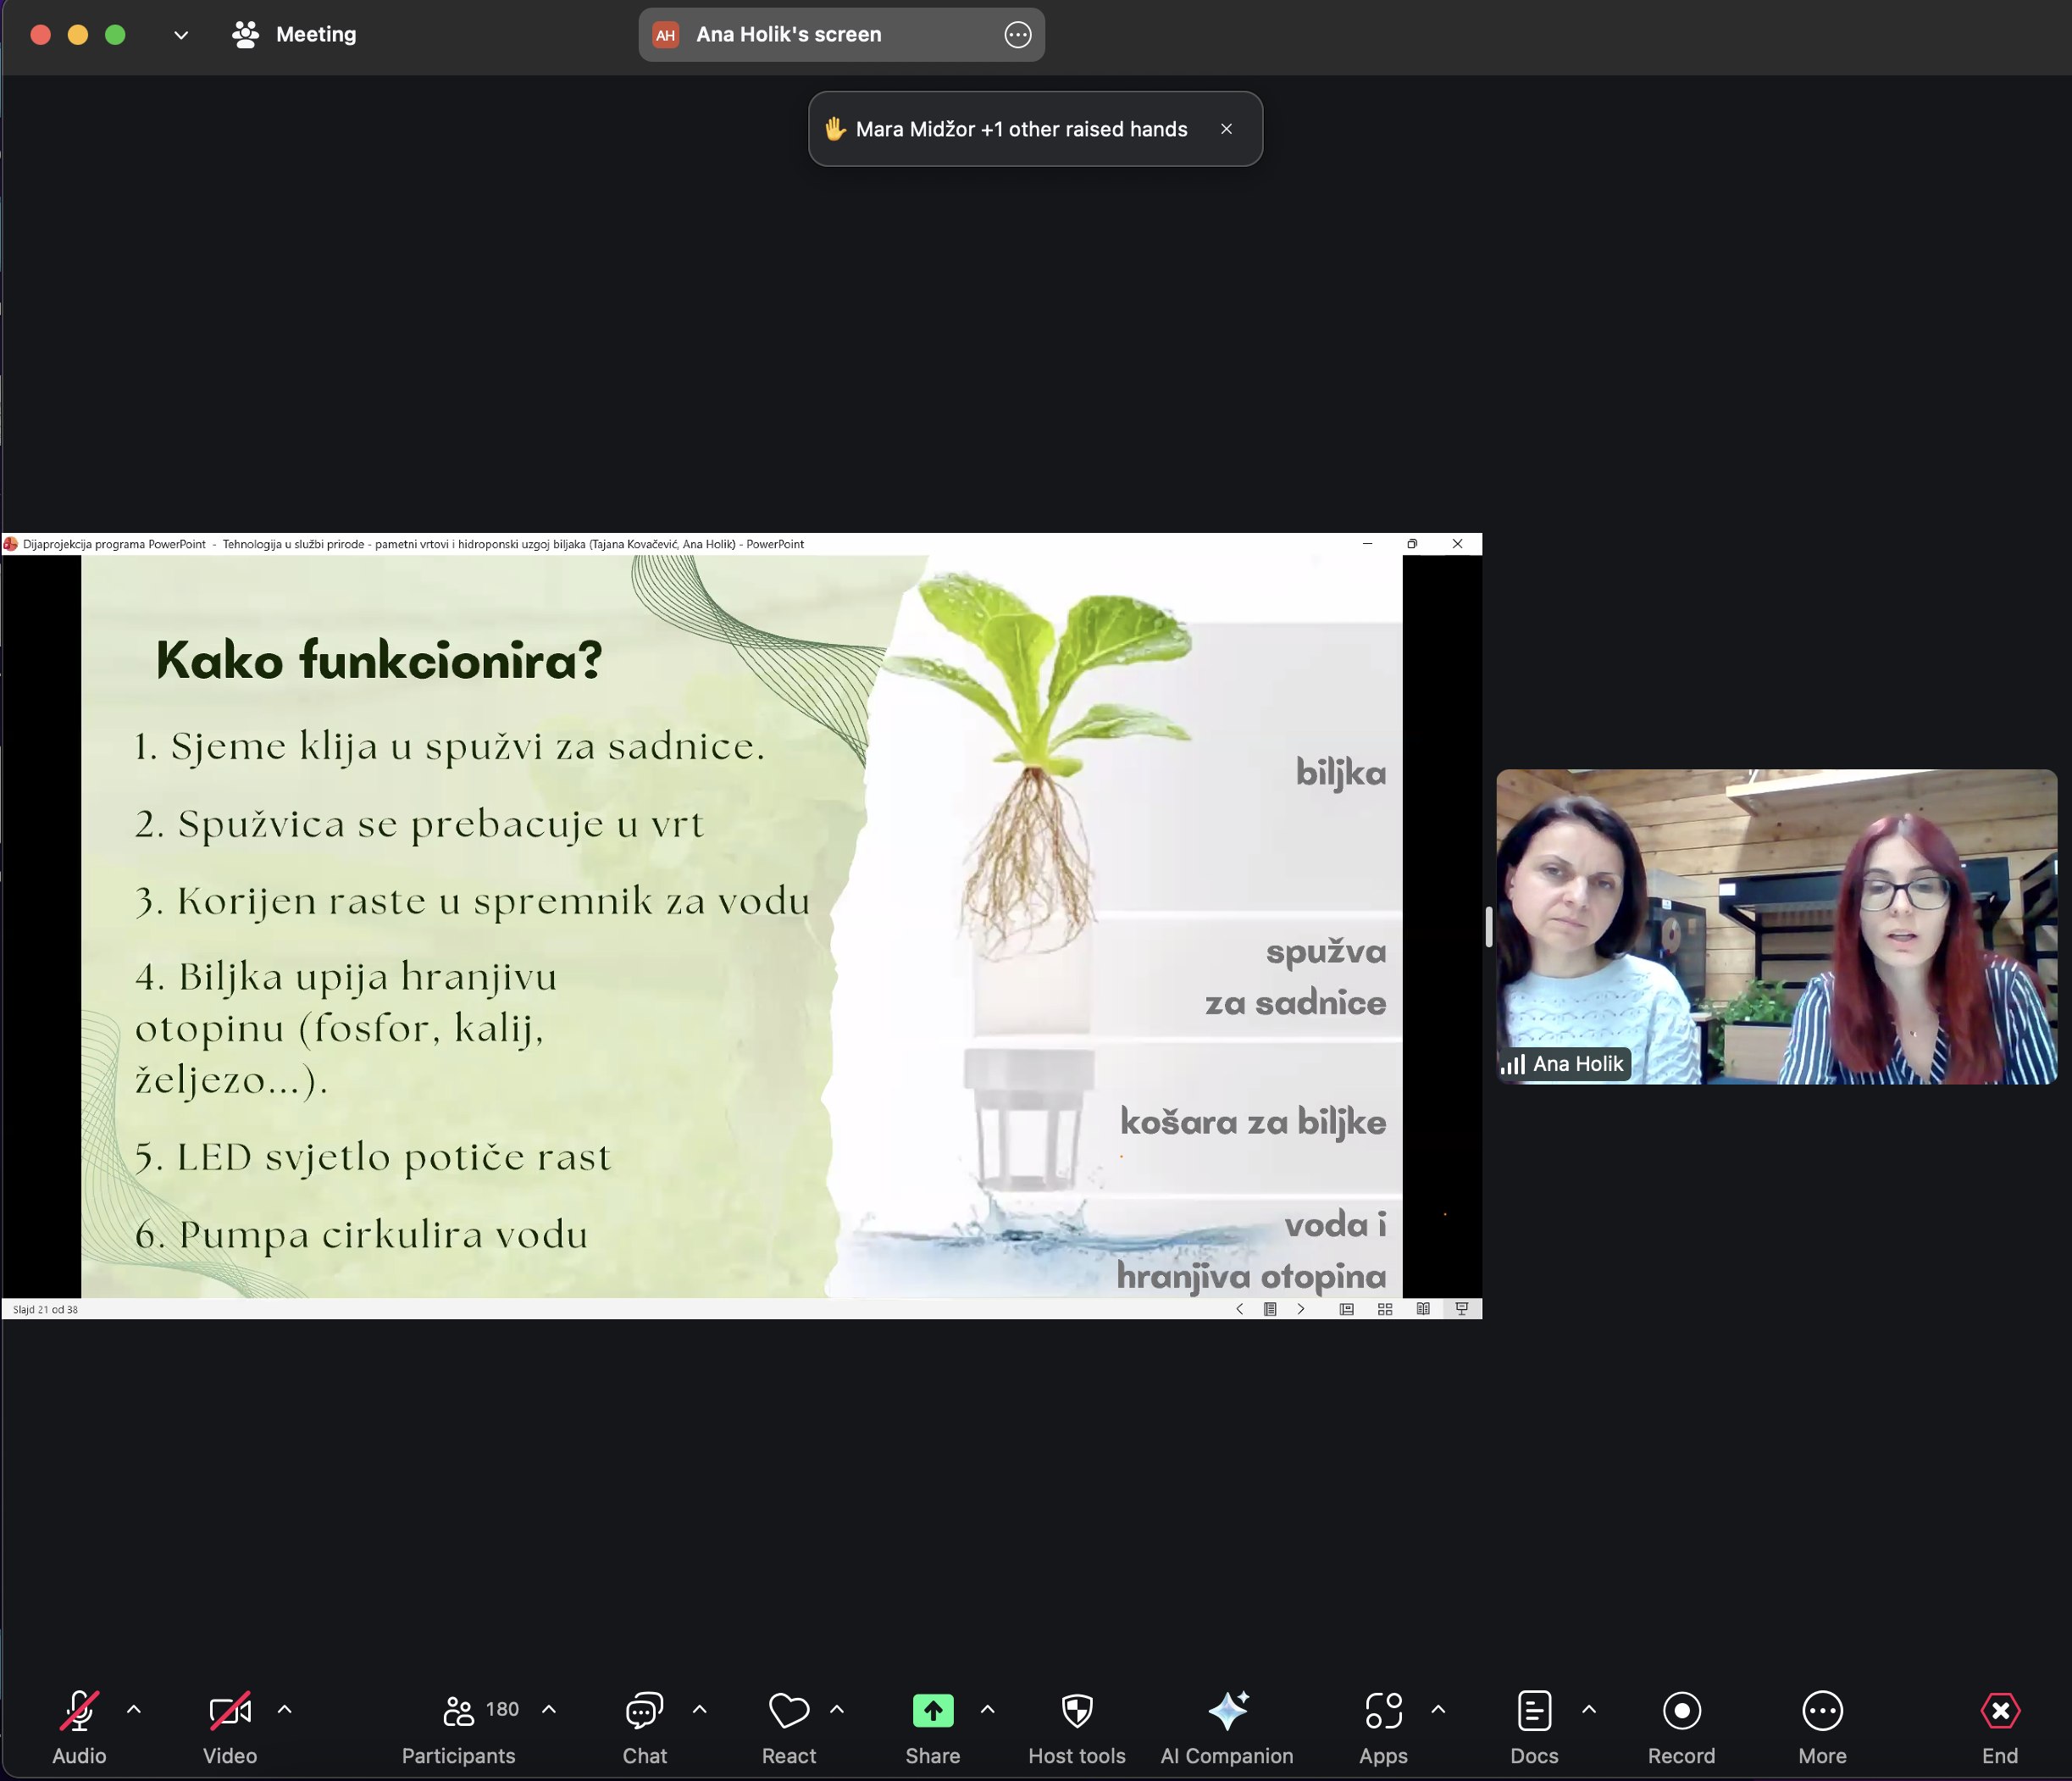
Task: Open the Apps panel
Action: tap(1382, 1726)
